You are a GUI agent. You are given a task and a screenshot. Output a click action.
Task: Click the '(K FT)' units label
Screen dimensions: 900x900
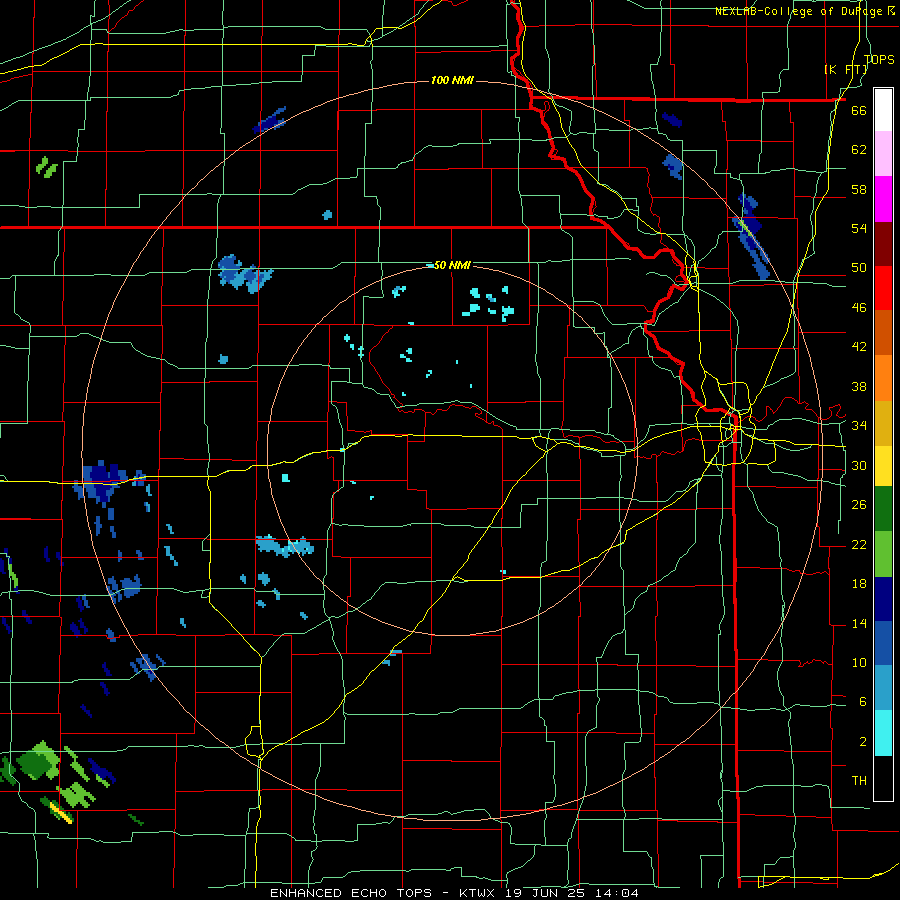click(845, 69)
